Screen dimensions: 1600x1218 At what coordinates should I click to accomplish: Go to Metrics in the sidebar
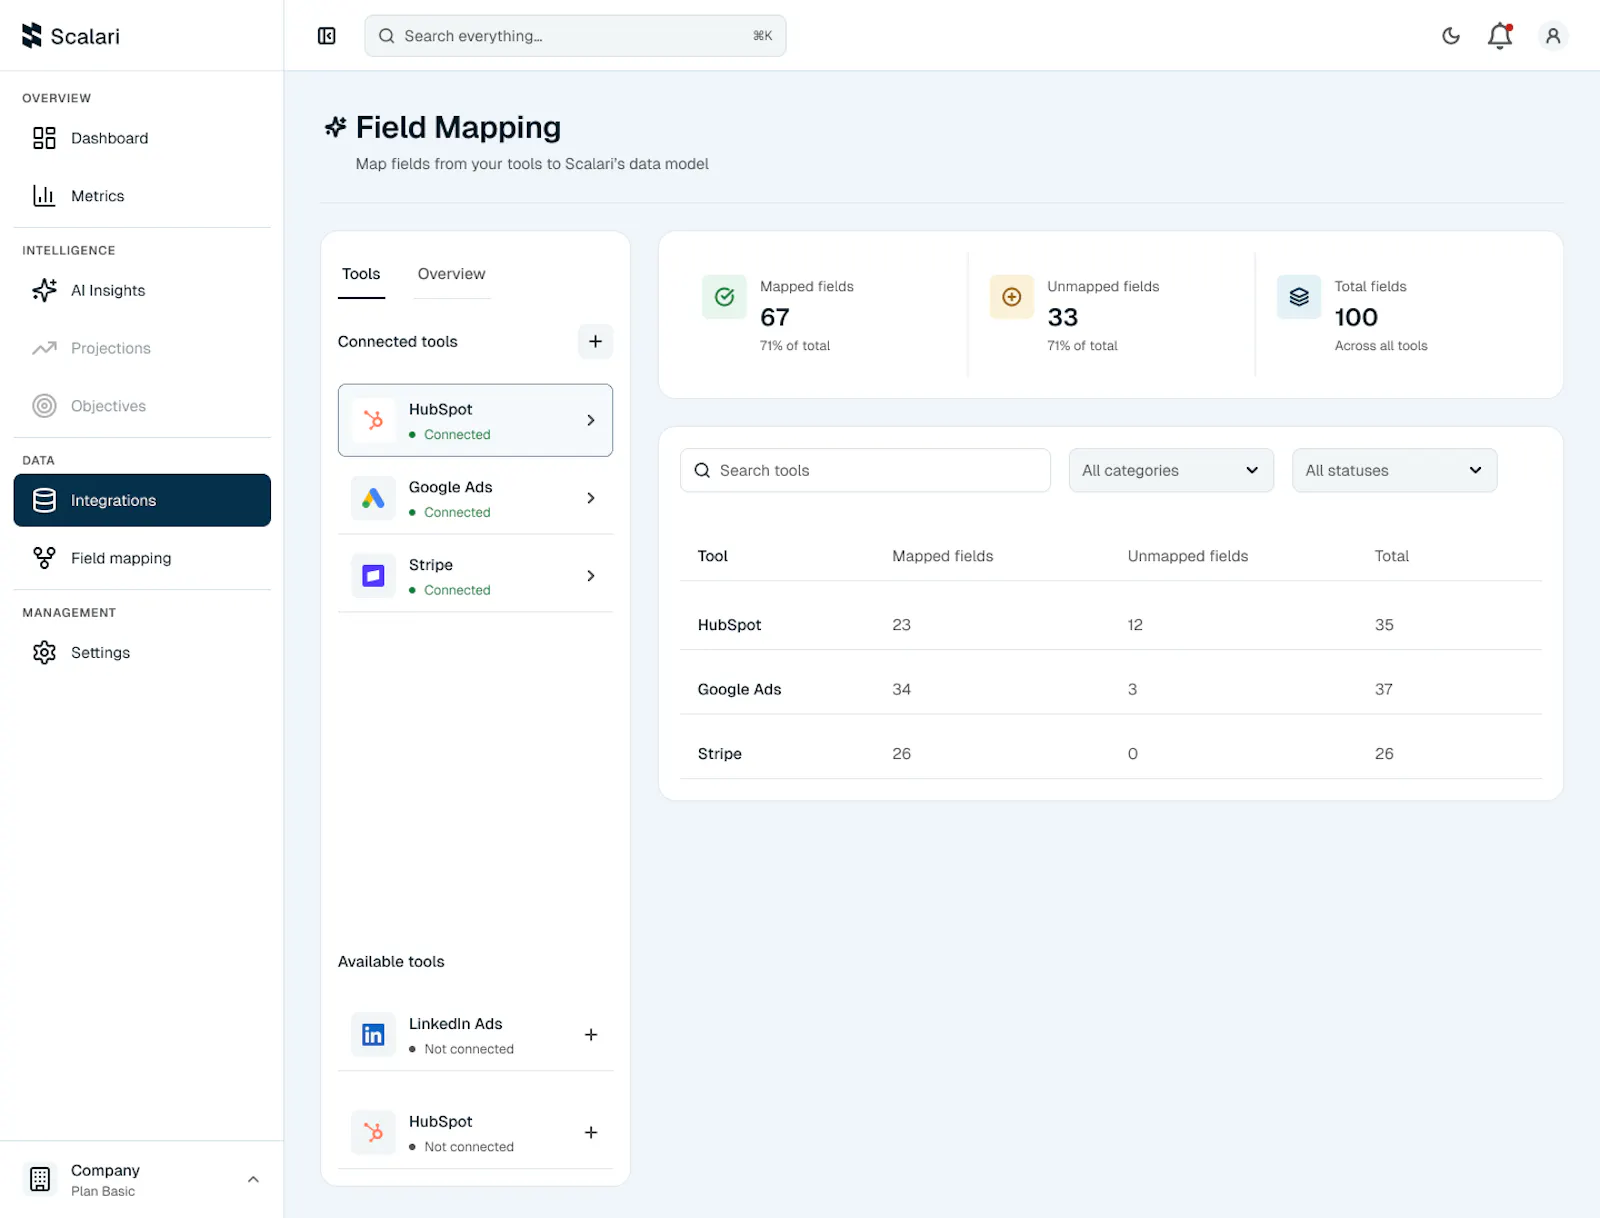pyautogui.click(x=142, y=196)
